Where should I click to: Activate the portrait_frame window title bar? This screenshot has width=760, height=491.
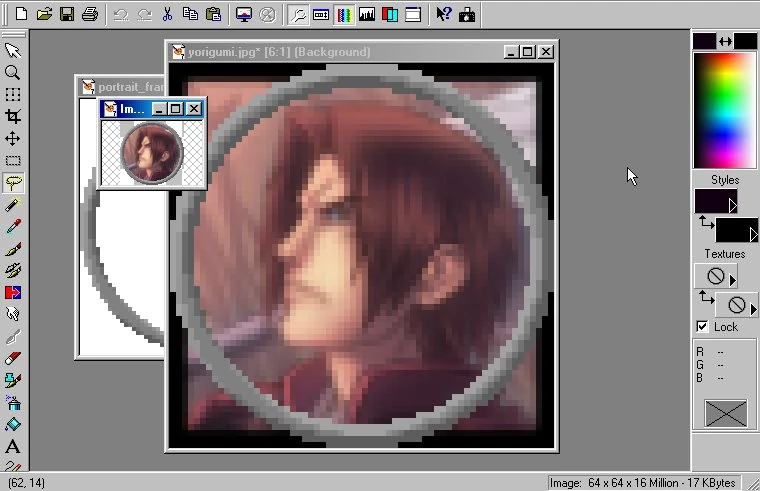tap(121, 87)
